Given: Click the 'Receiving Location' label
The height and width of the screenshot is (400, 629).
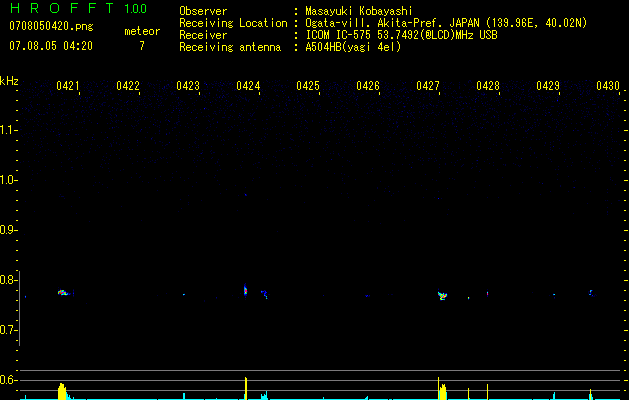Looking at the screenshot, I should click(233, 23).
